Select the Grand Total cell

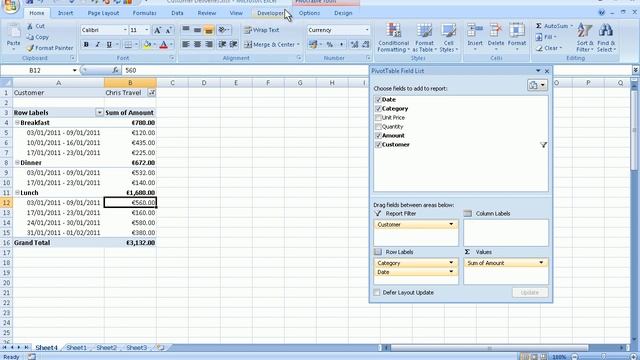coord(58,243)
